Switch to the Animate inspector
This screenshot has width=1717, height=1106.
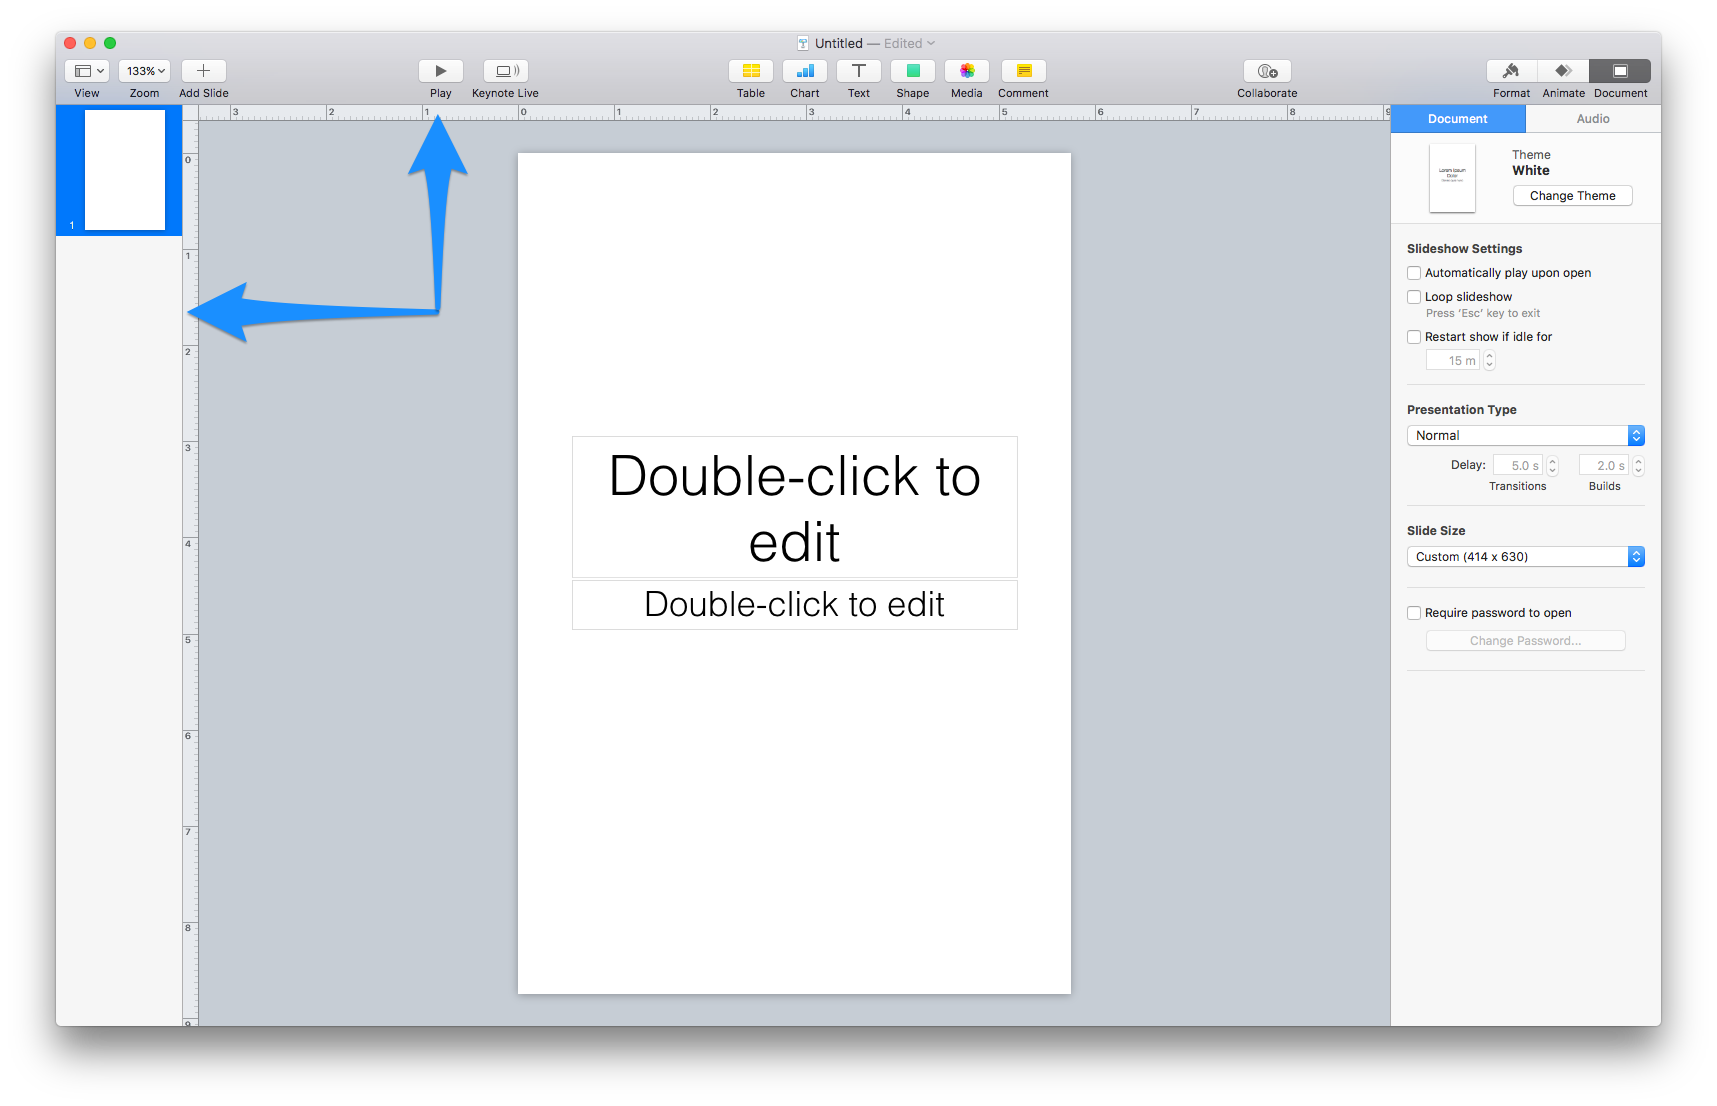1563,71
